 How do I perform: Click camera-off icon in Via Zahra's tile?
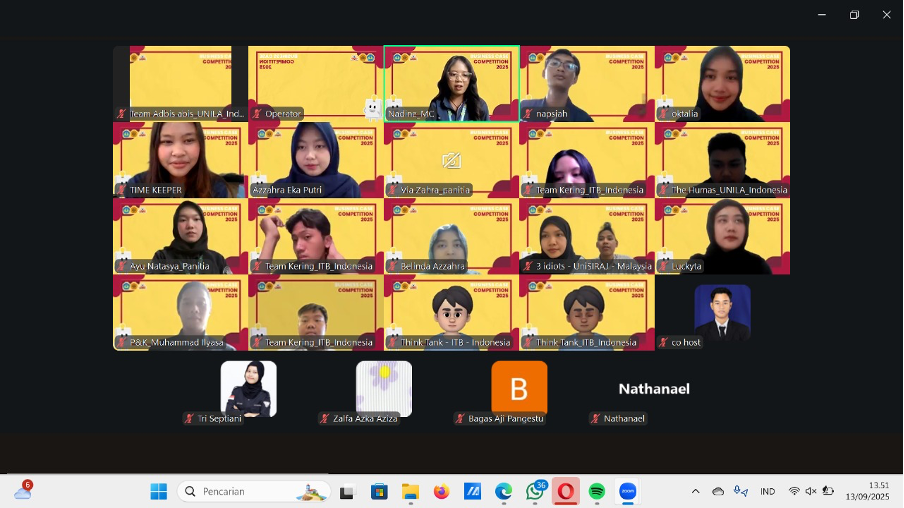451,160
